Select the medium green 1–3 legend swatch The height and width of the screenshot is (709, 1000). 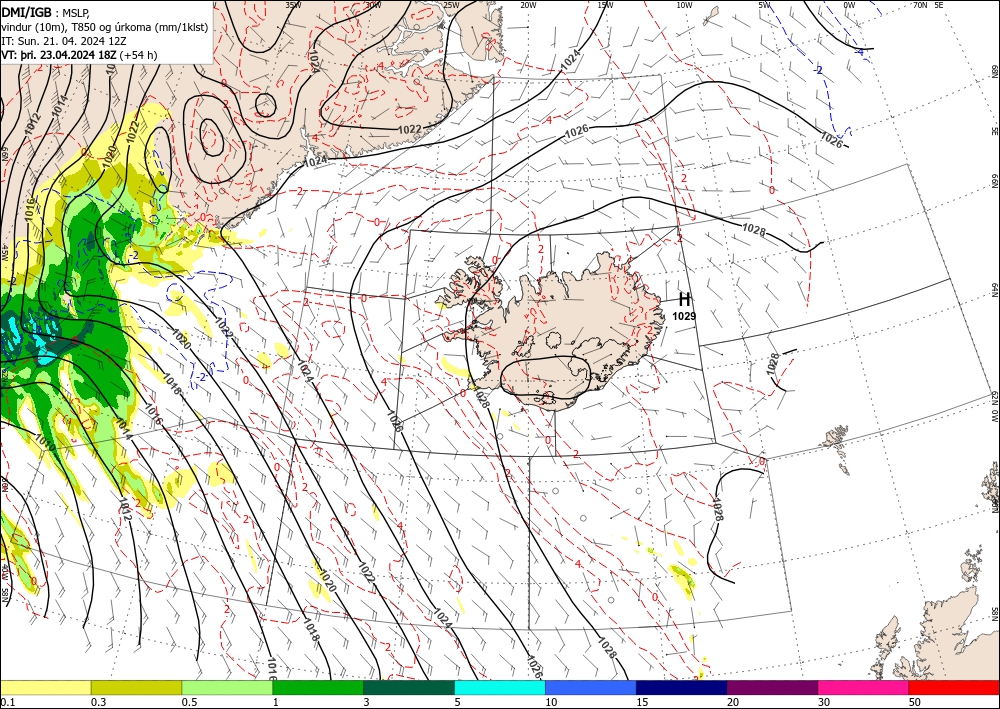coord(318,687)
